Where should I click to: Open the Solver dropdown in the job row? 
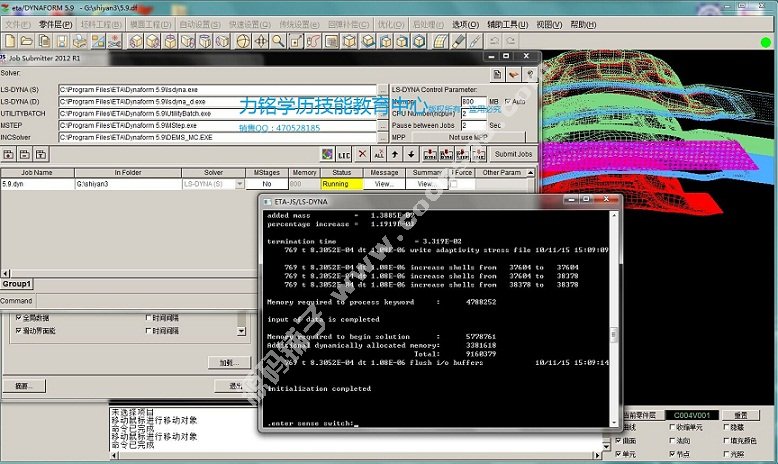240,184
